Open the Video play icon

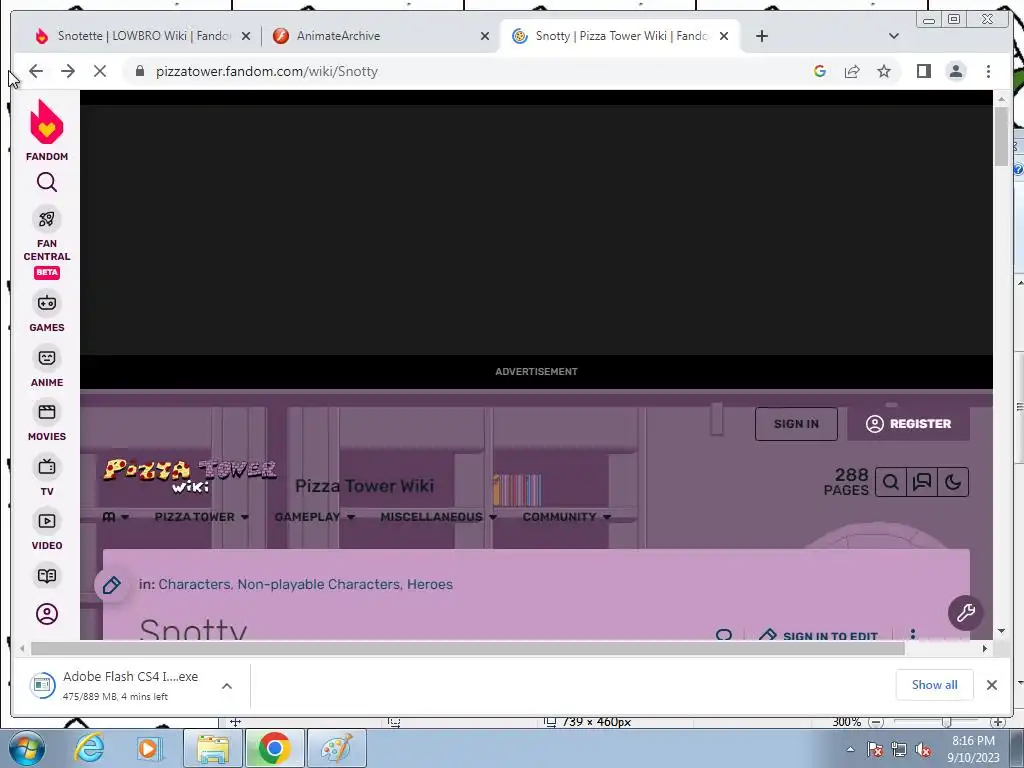[x=46, y=521]
